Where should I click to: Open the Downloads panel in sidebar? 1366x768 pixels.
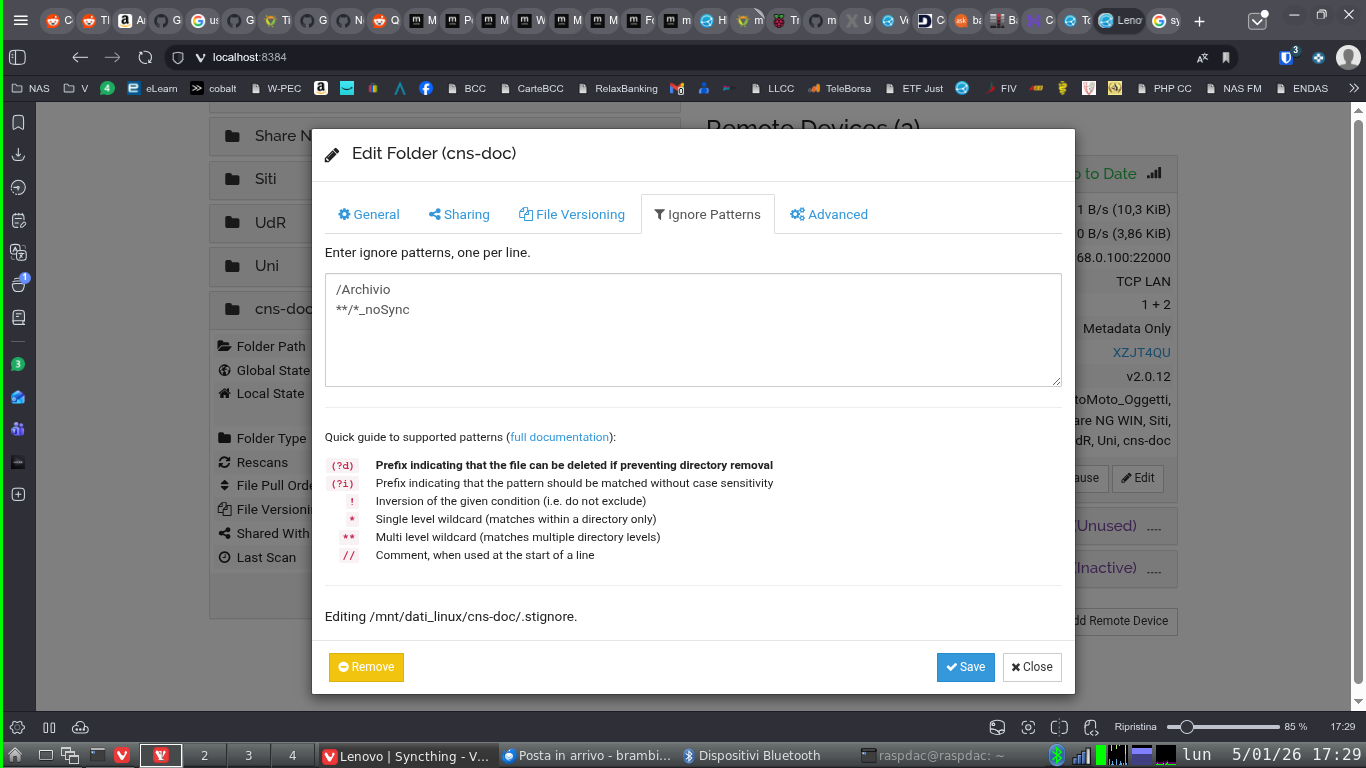tap(17, 155)
